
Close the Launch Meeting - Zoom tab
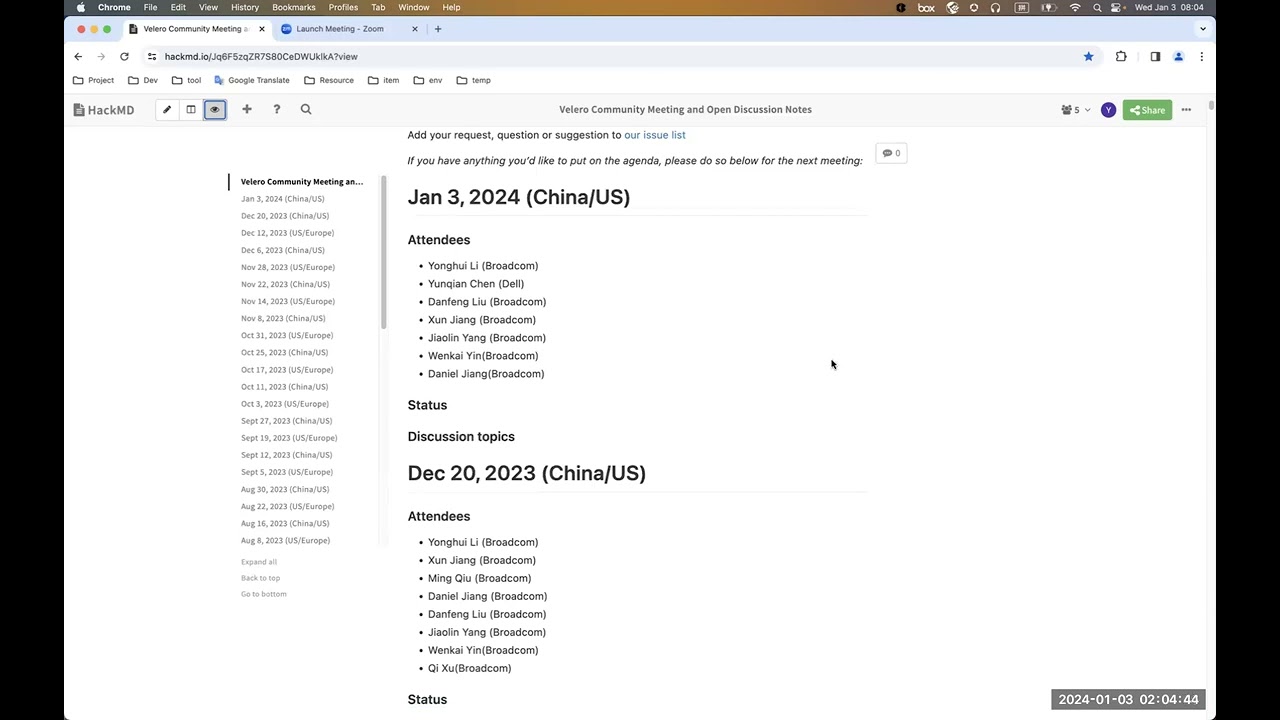click(x=415, y=29)
